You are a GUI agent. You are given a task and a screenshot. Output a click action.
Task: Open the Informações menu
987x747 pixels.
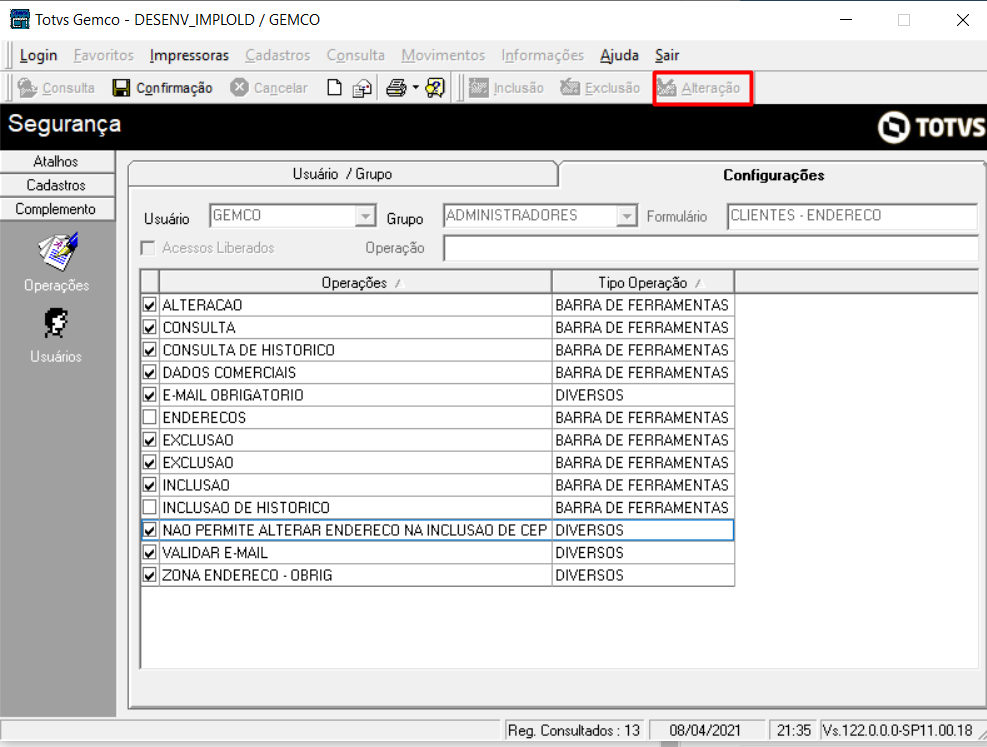(543, 55)
